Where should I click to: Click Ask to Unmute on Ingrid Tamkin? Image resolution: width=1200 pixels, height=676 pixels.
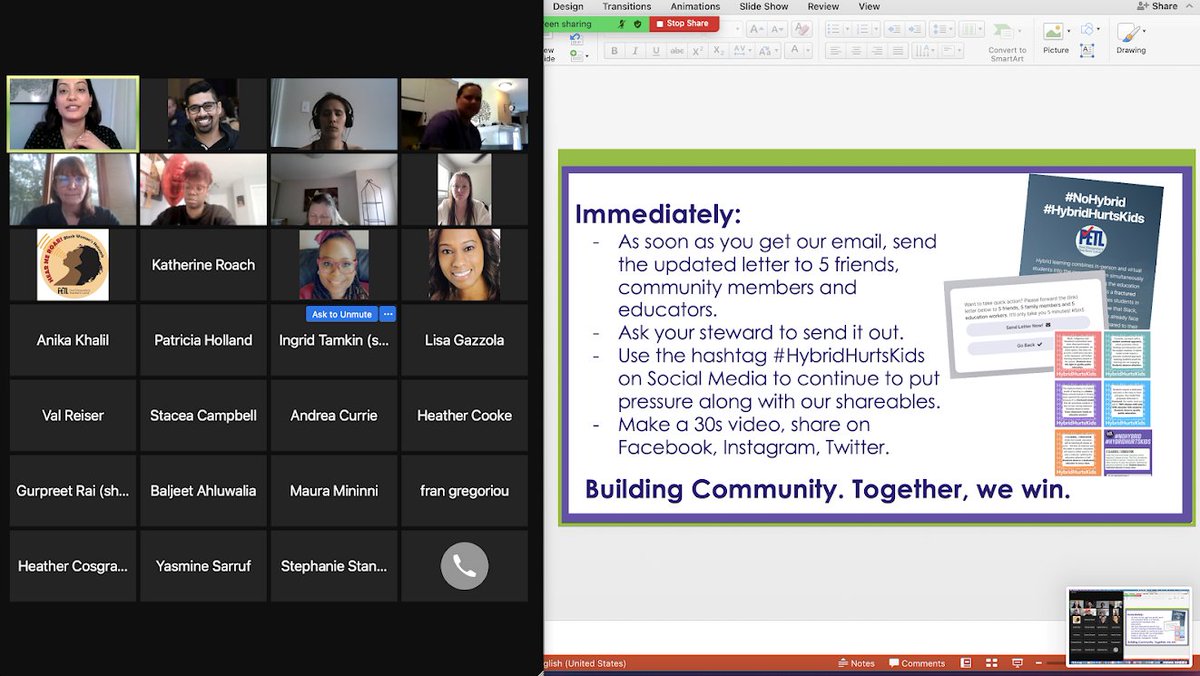(342, 314)
